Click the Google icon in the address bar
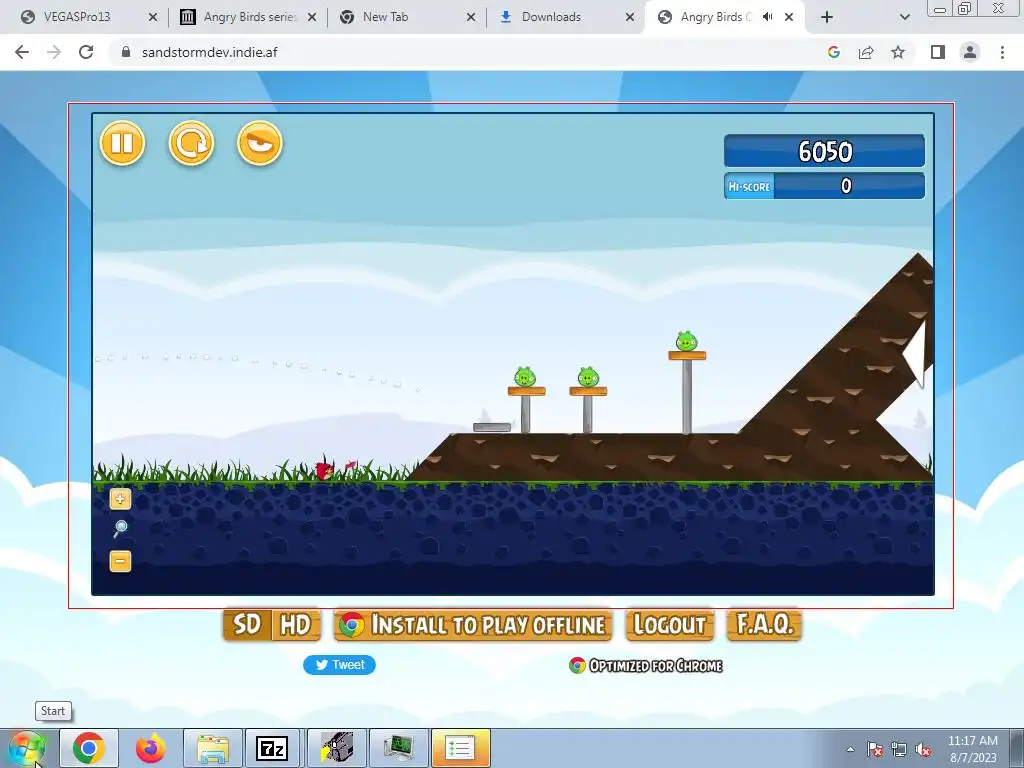 (x=833, y=52)
